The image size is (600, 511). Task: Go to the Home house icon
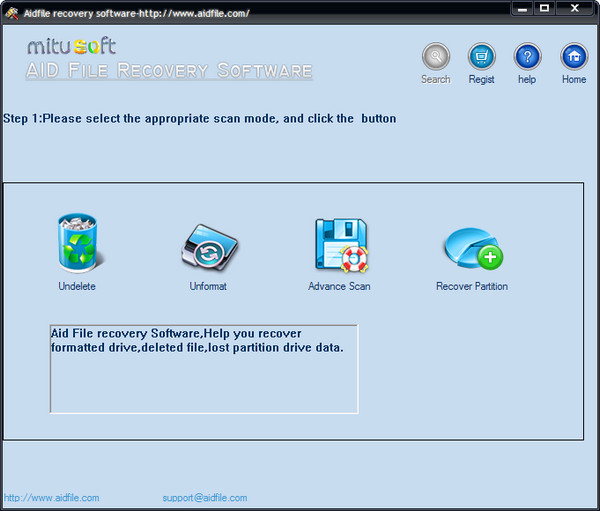tap(574, 57)
